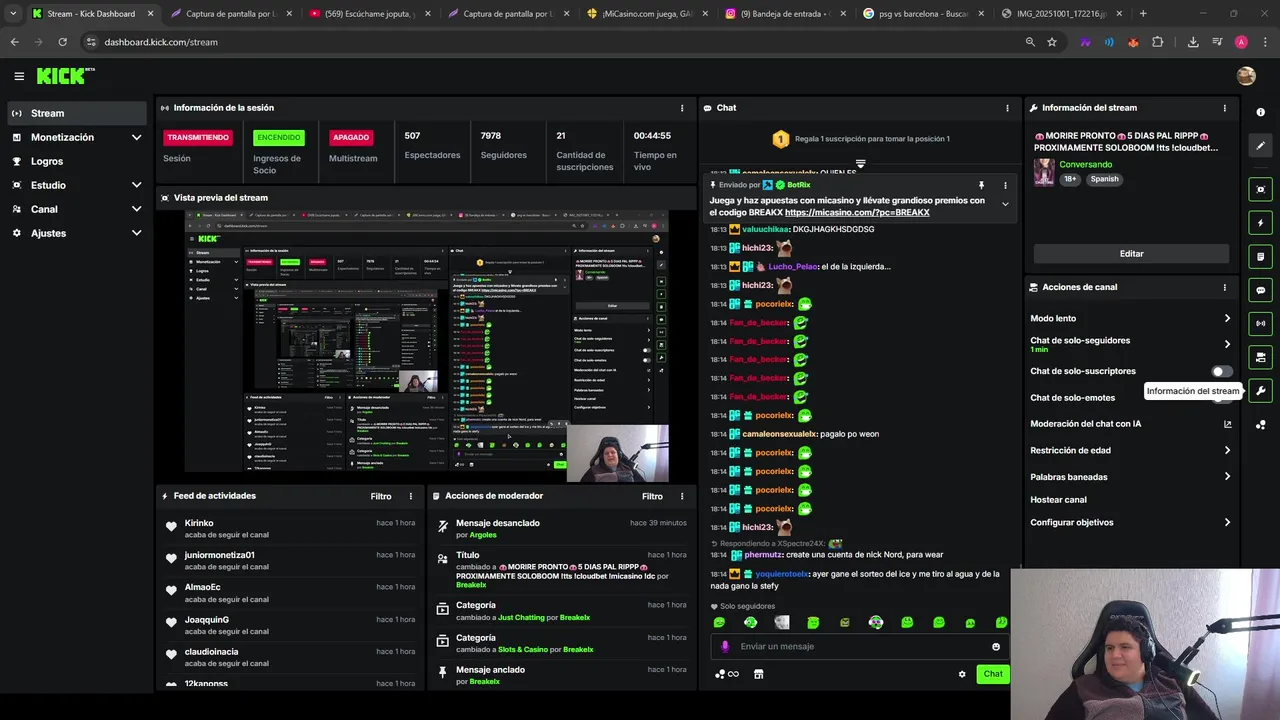Expand the Ajustes sidebar section
This screenshot has width=1280, height=720.
(136, 233)
